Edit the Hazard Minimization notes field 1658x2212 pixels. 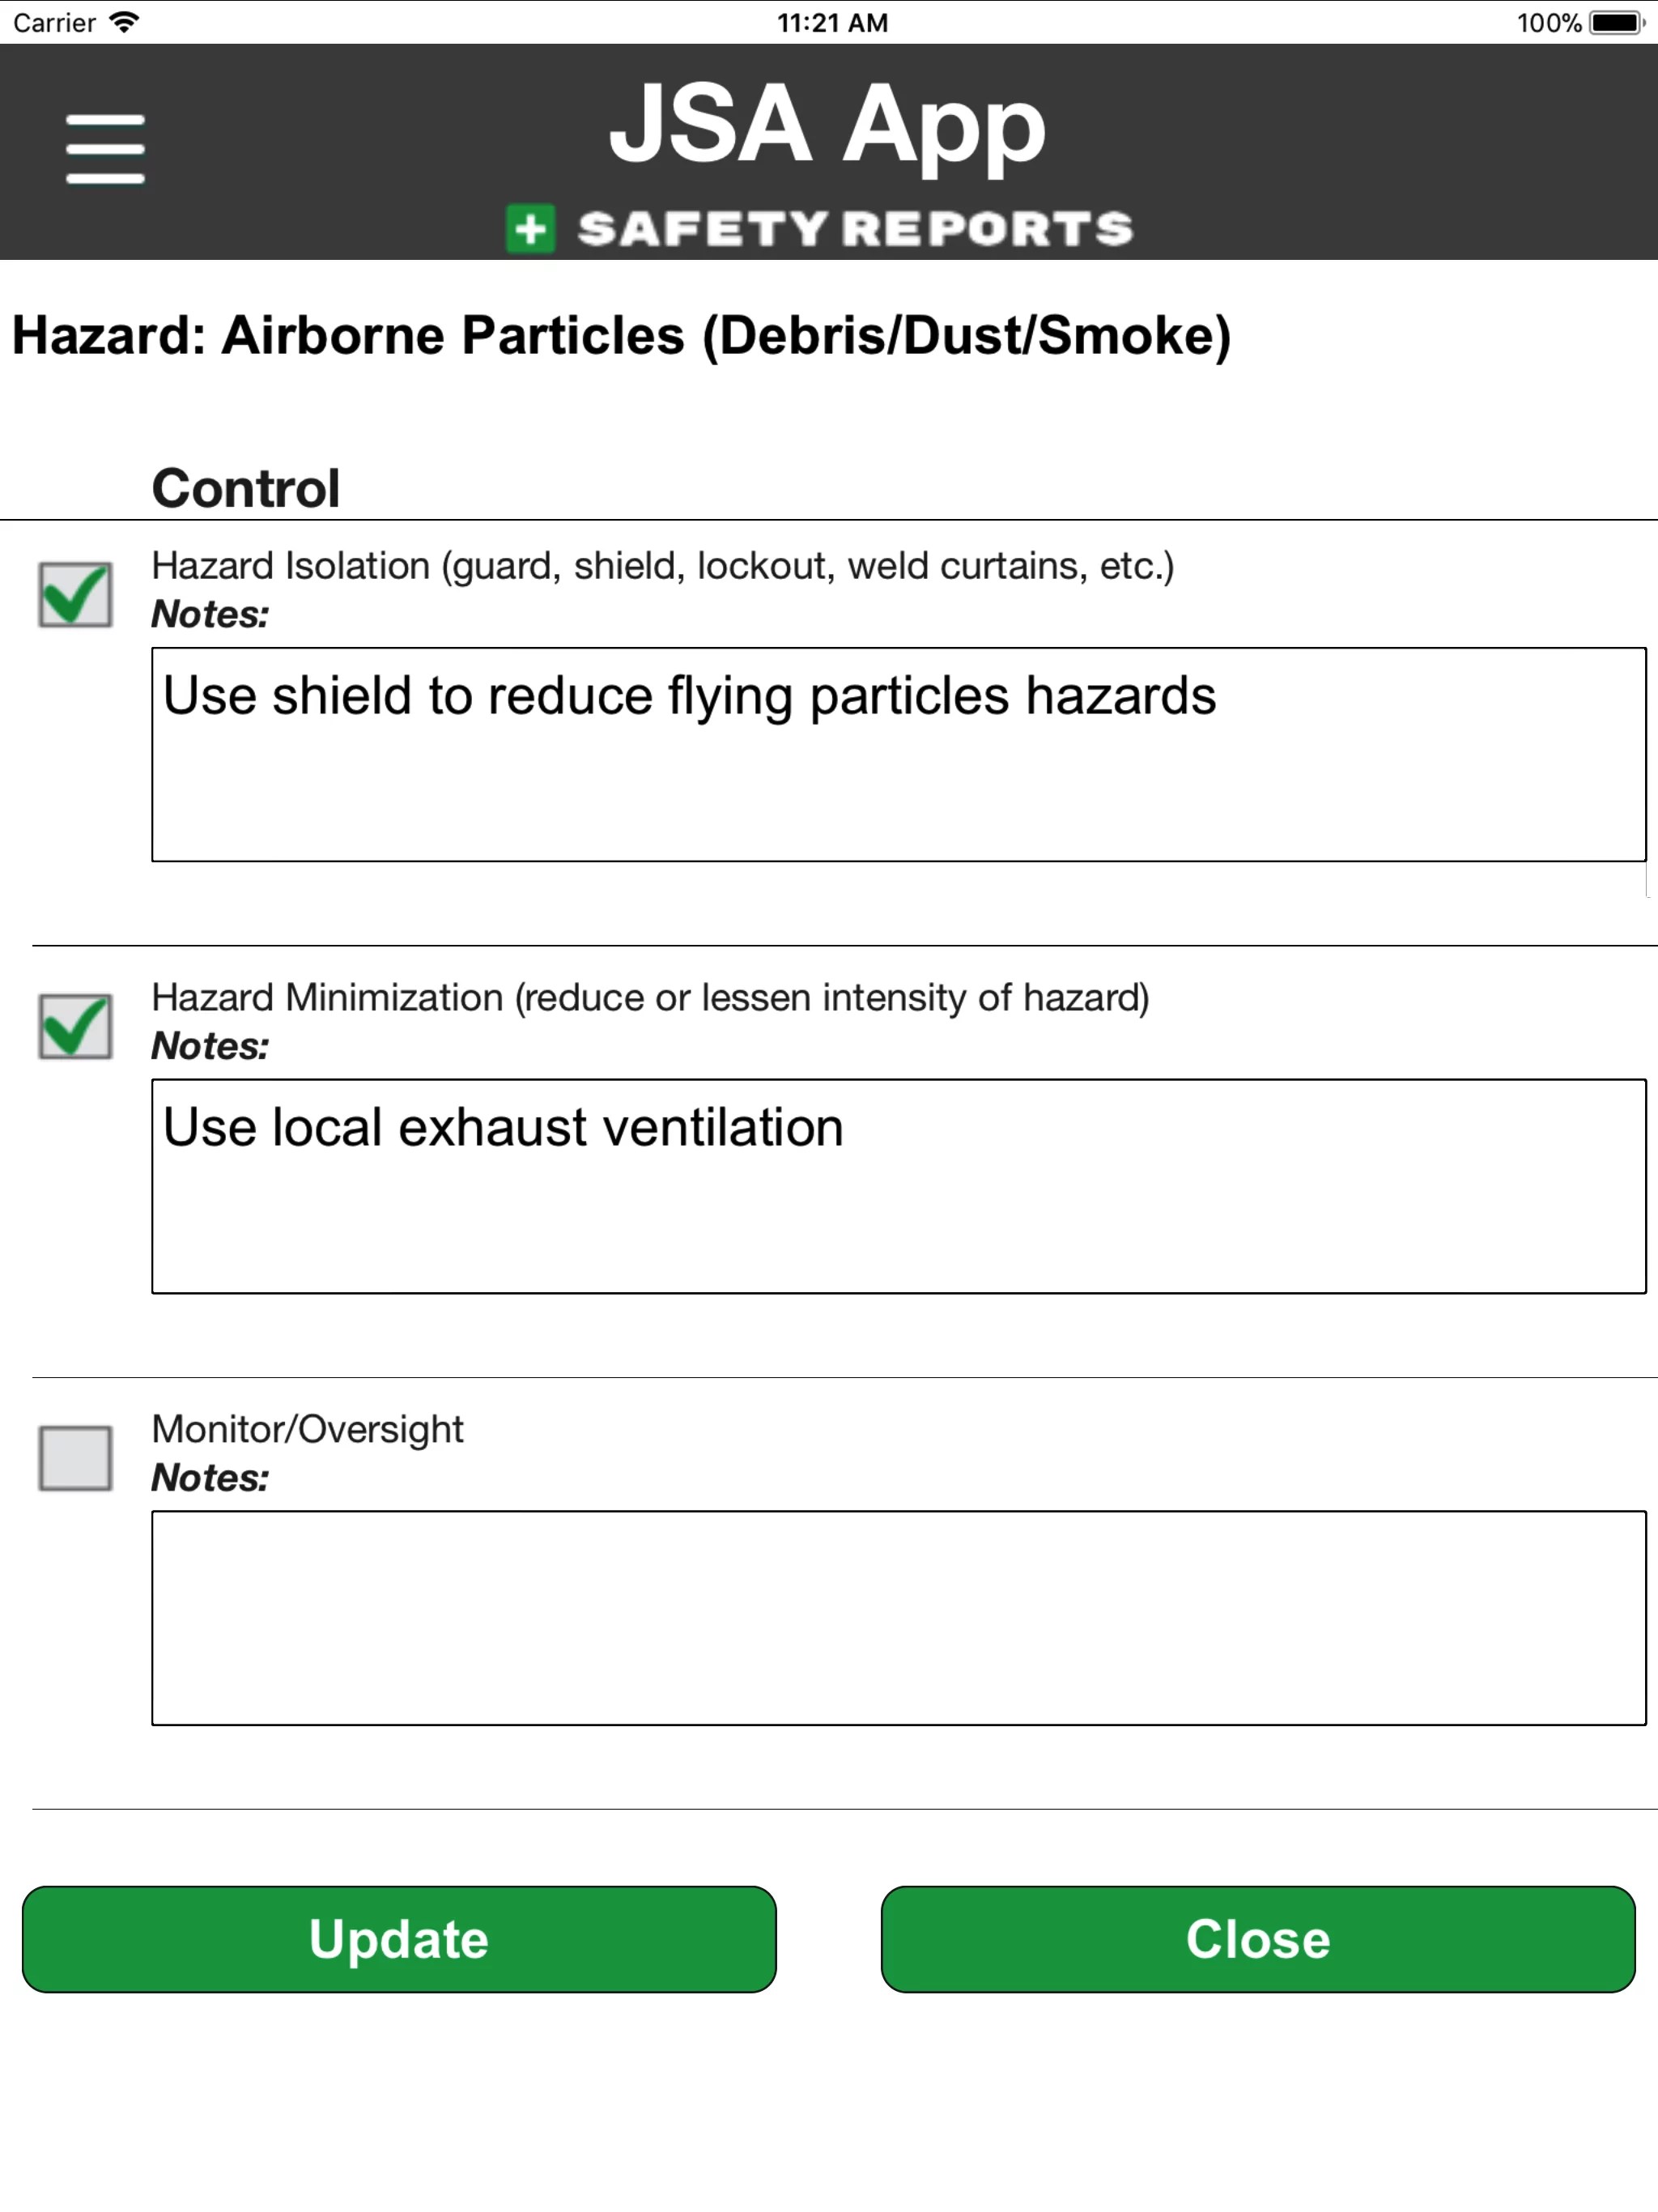click(898, 1186)
